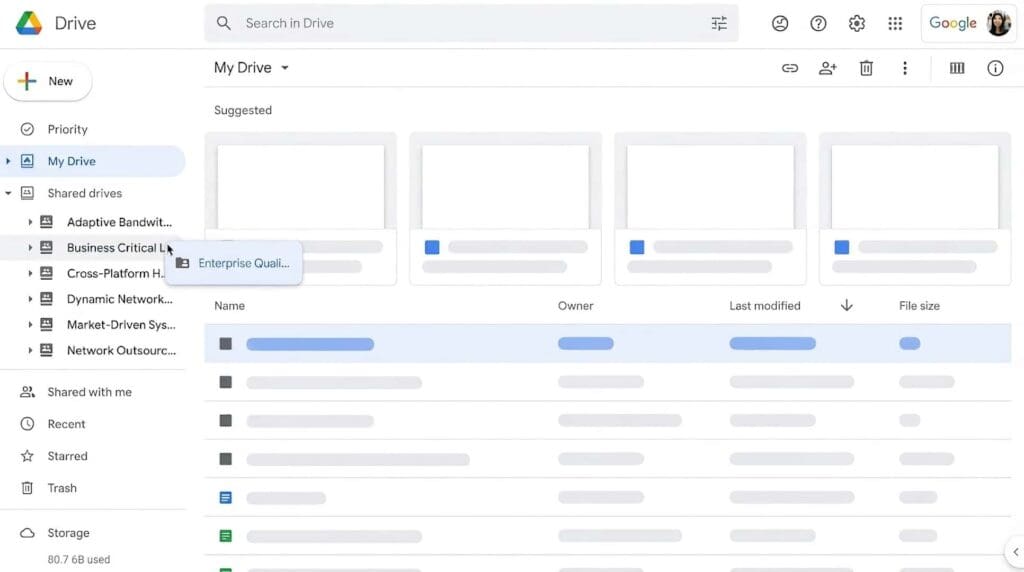The height and width of the screenshot is (572, 1024).
Task: Open Storage usage page
Action: coord(68,533)
